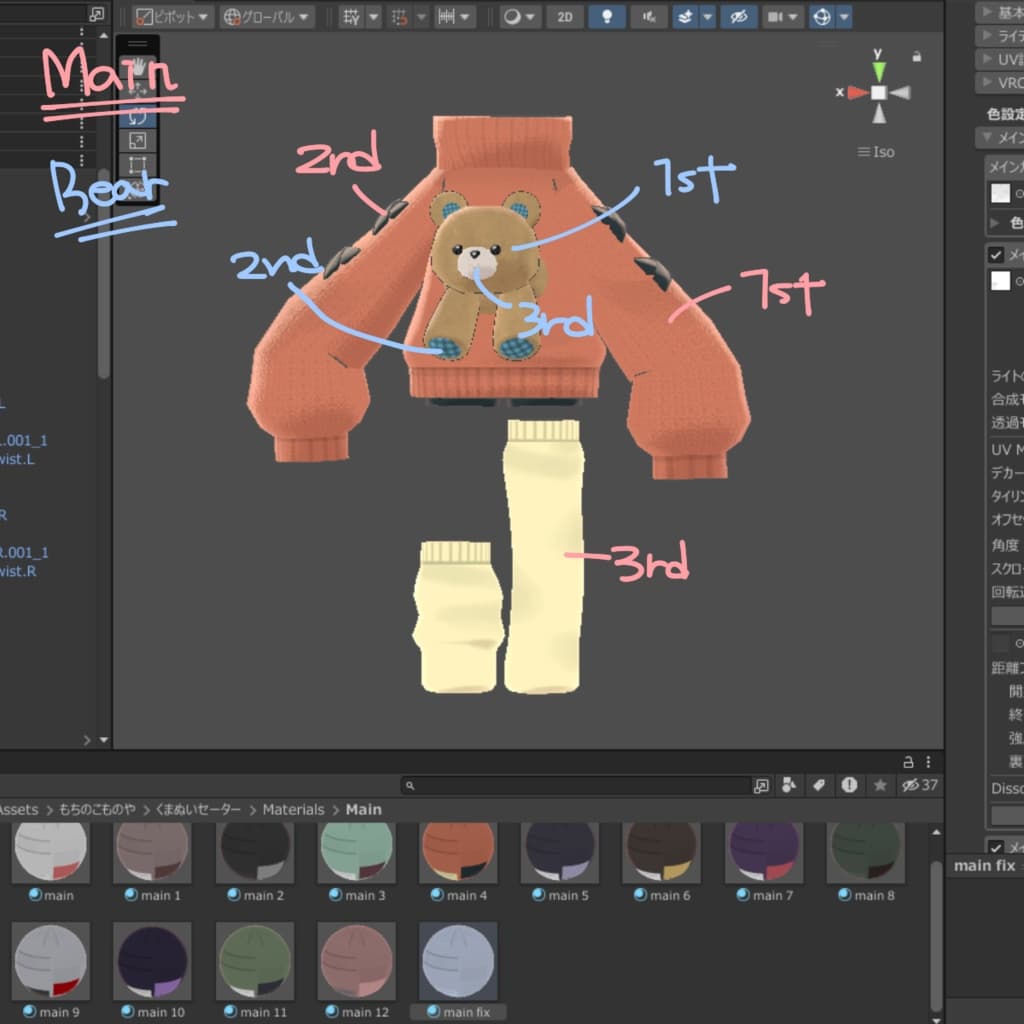The width and height of the screenshot is (1024, 1024).
Task: Toggle the hidden packages count showing 37
Action: pyautogui.click(x=920, y=785)
